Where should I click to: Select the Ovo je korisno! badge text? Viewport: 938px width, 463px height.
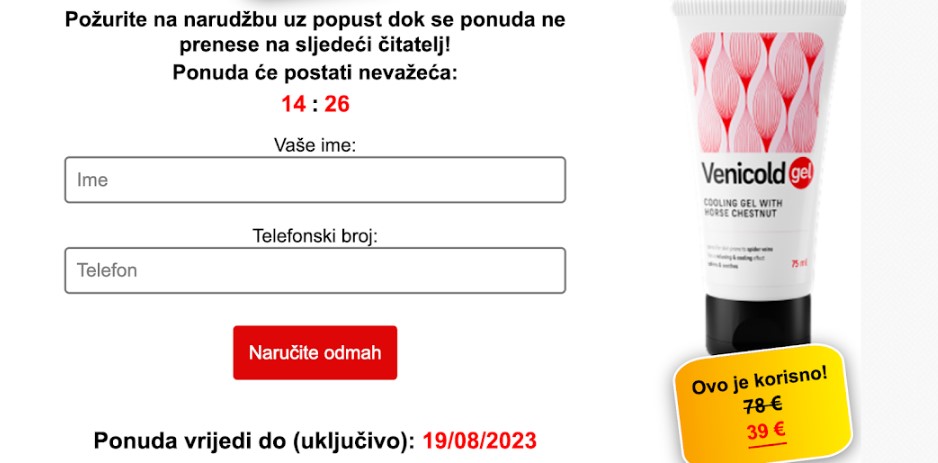point(760,379)
